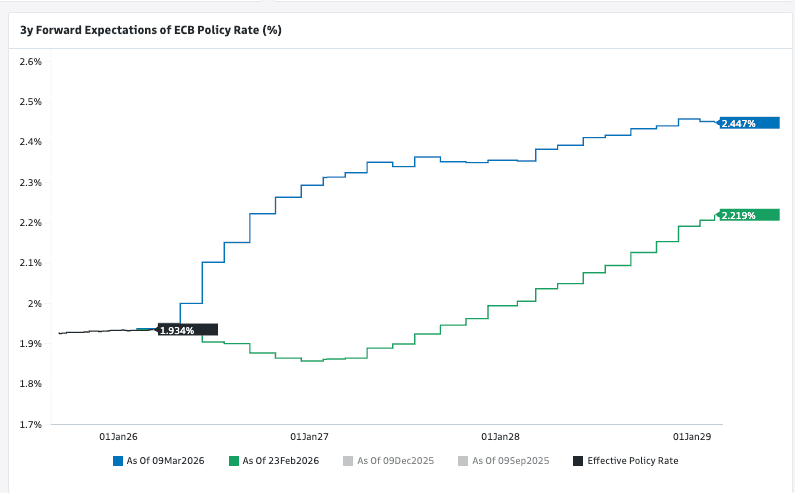Click the blue 2.447% end value tag

click(x=741, y=123)
